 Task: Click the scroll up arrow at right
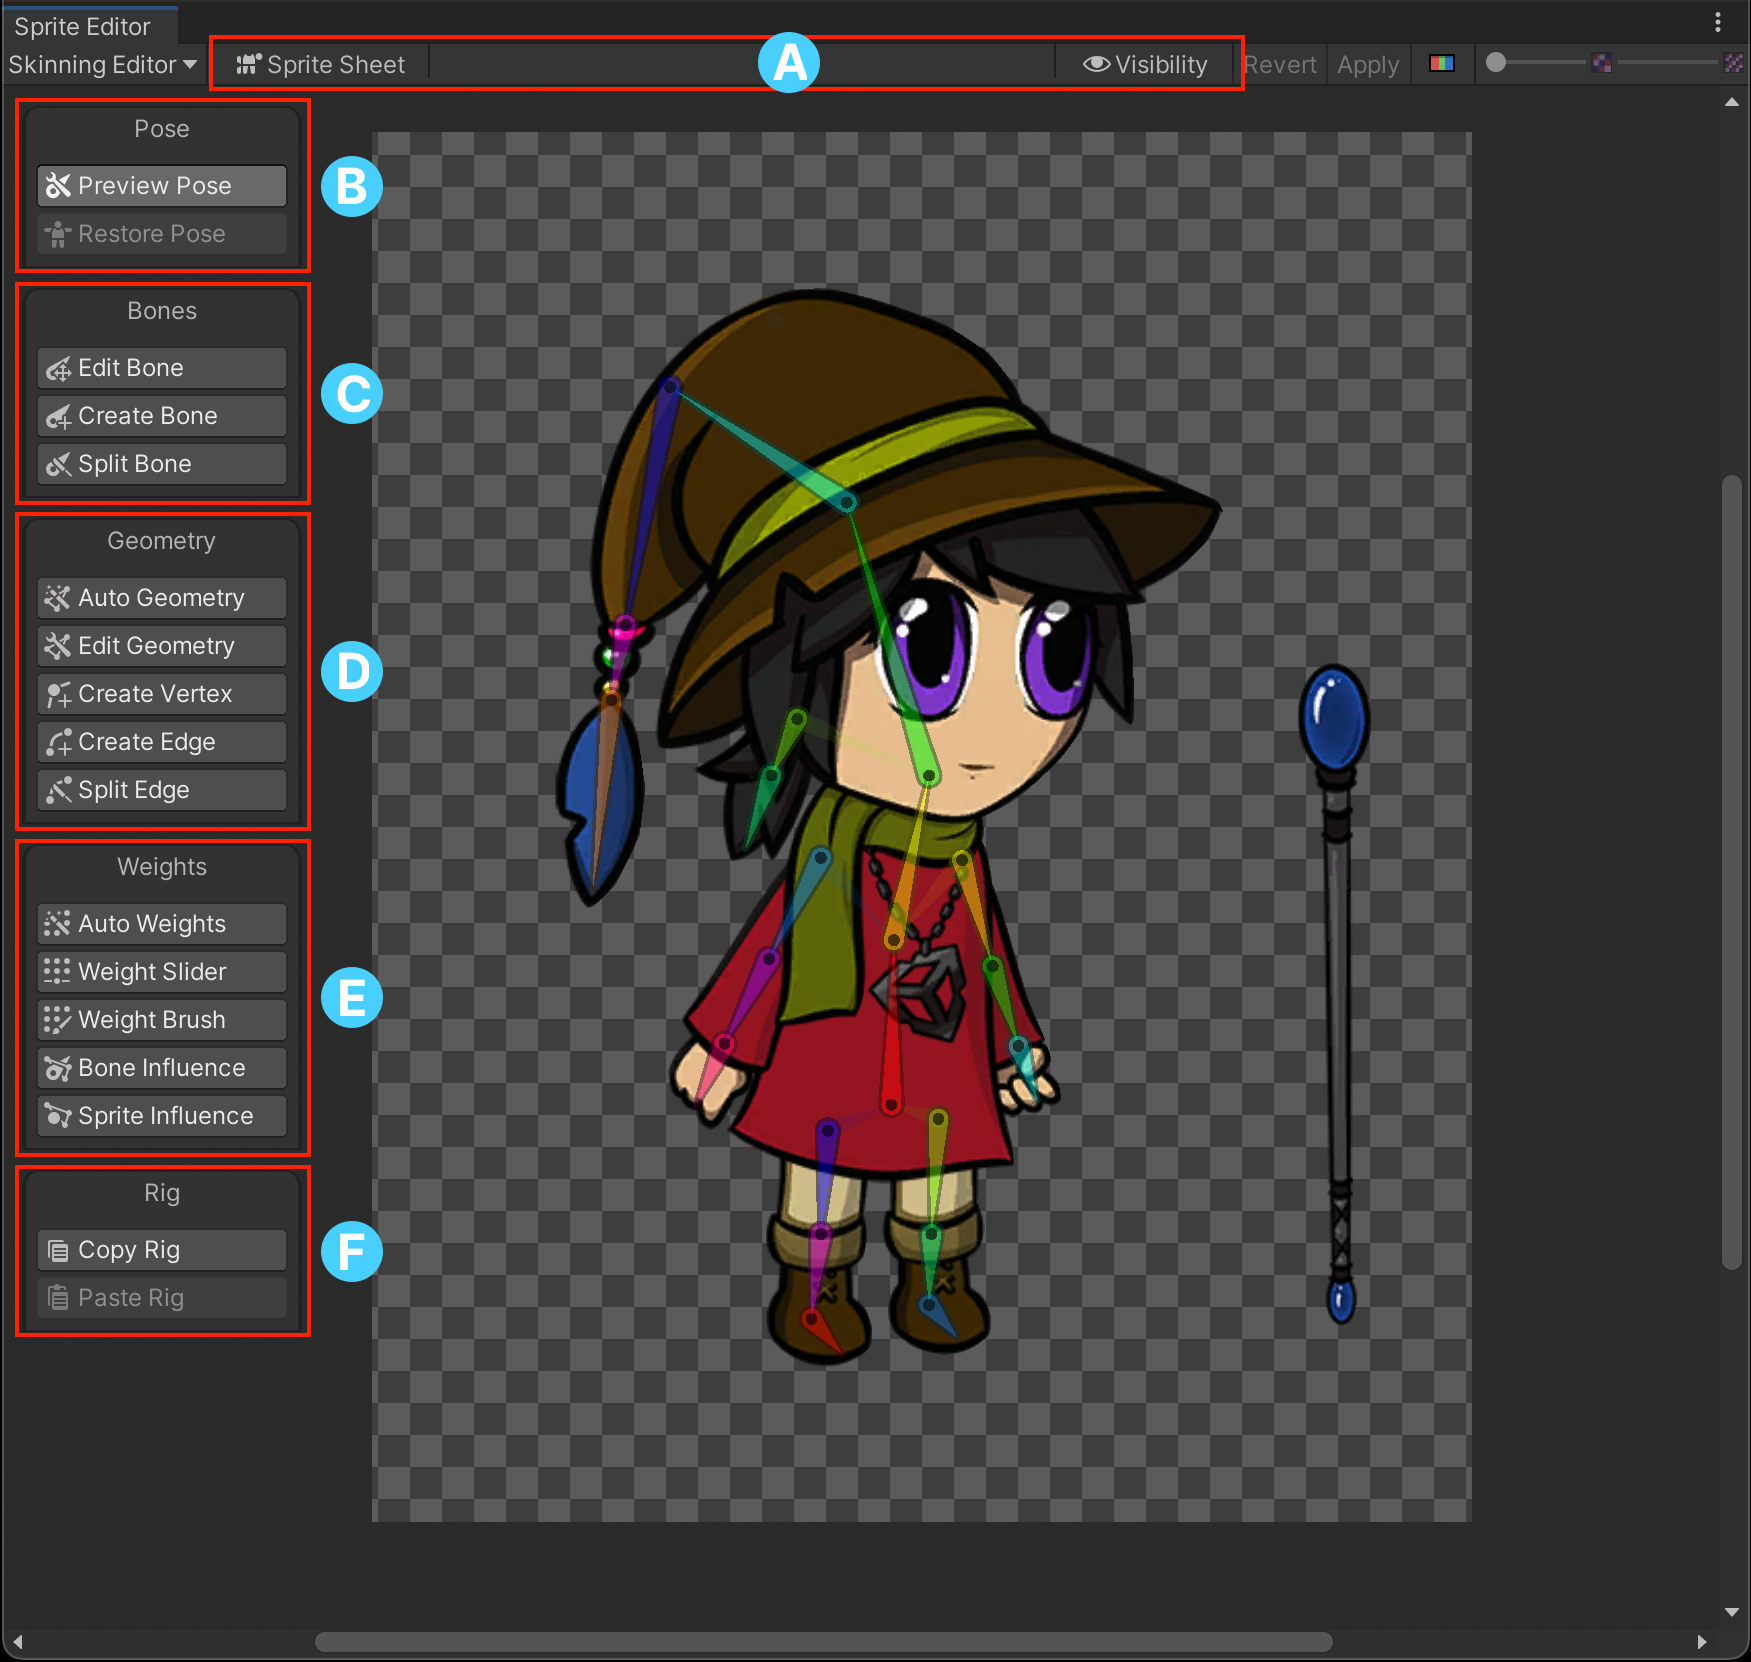(x=1732, y=103)
